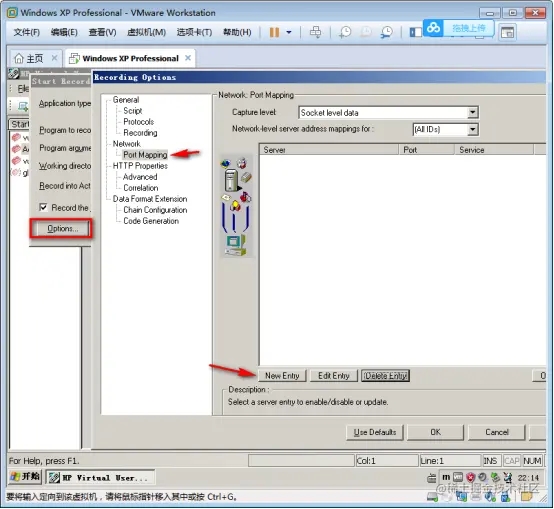This screenshot has height=509, width=554.
Task: Click the keyboard language bar icon in XP taskbar
Action: pyautogui.click(x=432, y=478)
